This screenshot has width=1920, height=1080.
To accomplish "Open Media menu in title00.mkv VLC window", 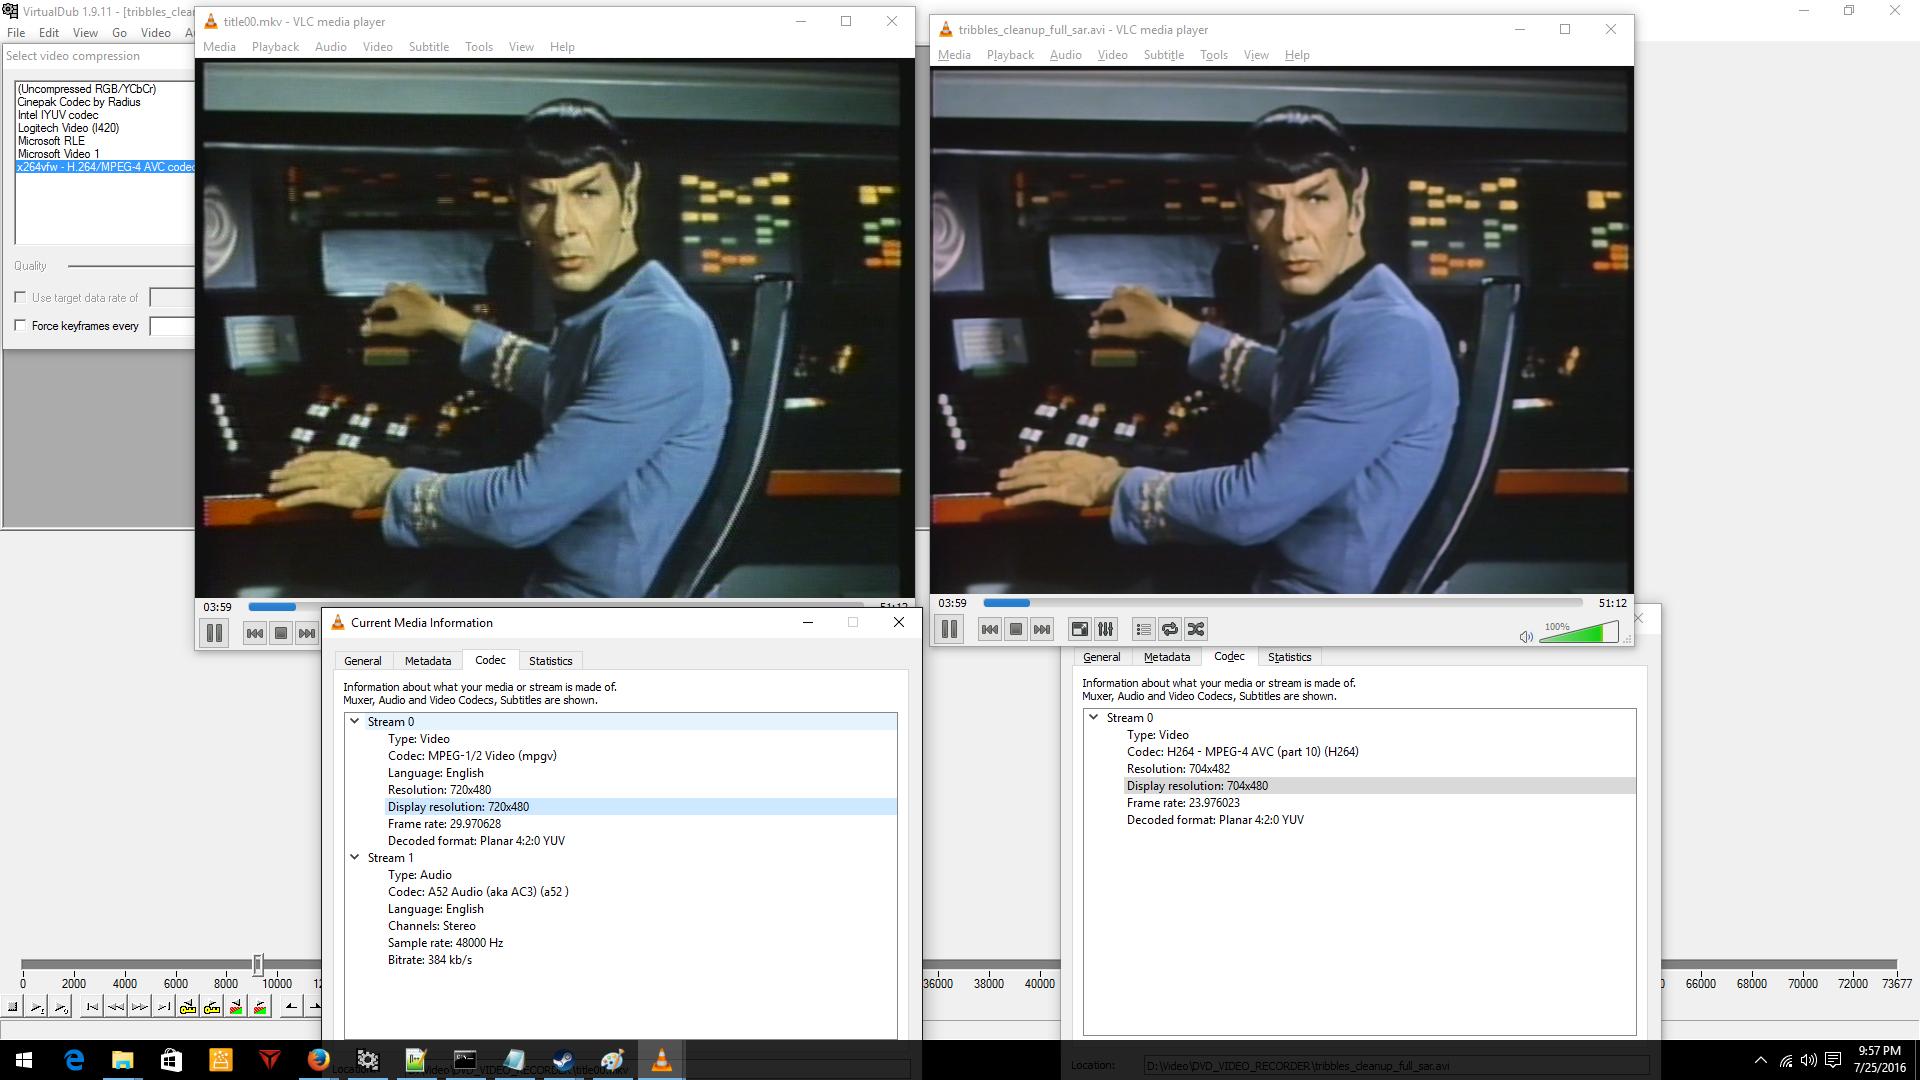I will tap(219, 47).
